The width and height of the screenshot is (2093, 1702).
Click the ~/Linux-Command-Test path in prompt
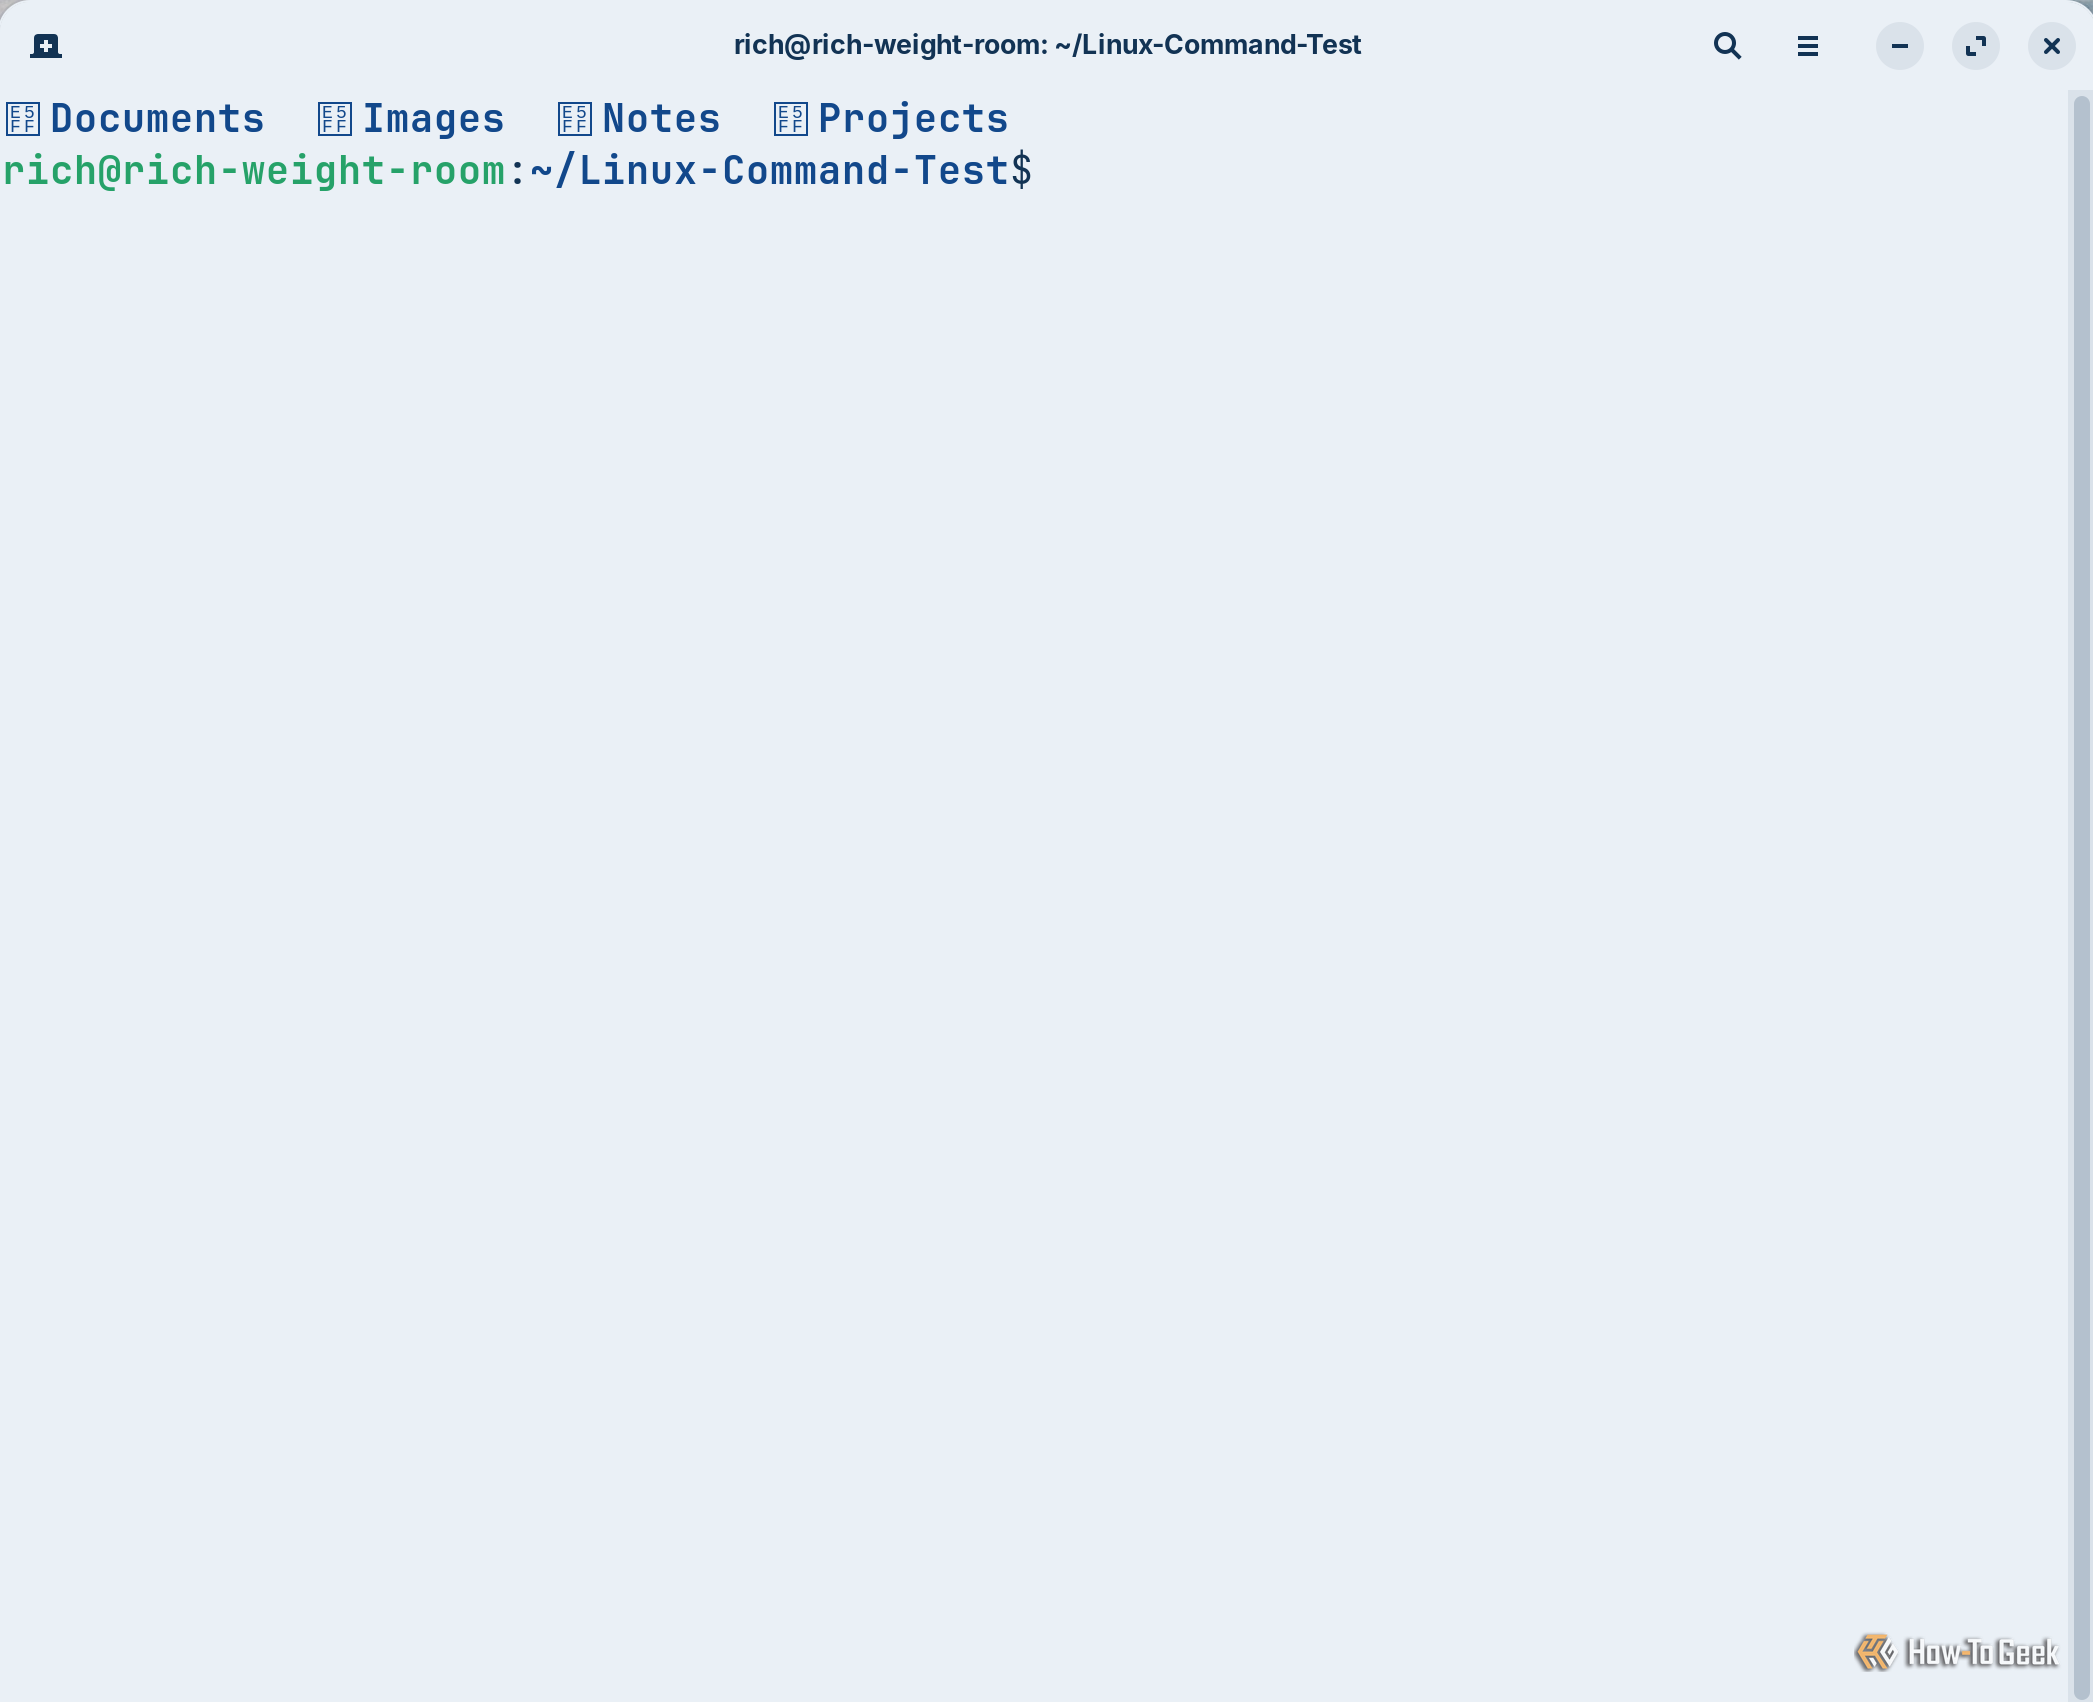click(x=770, y=171)
